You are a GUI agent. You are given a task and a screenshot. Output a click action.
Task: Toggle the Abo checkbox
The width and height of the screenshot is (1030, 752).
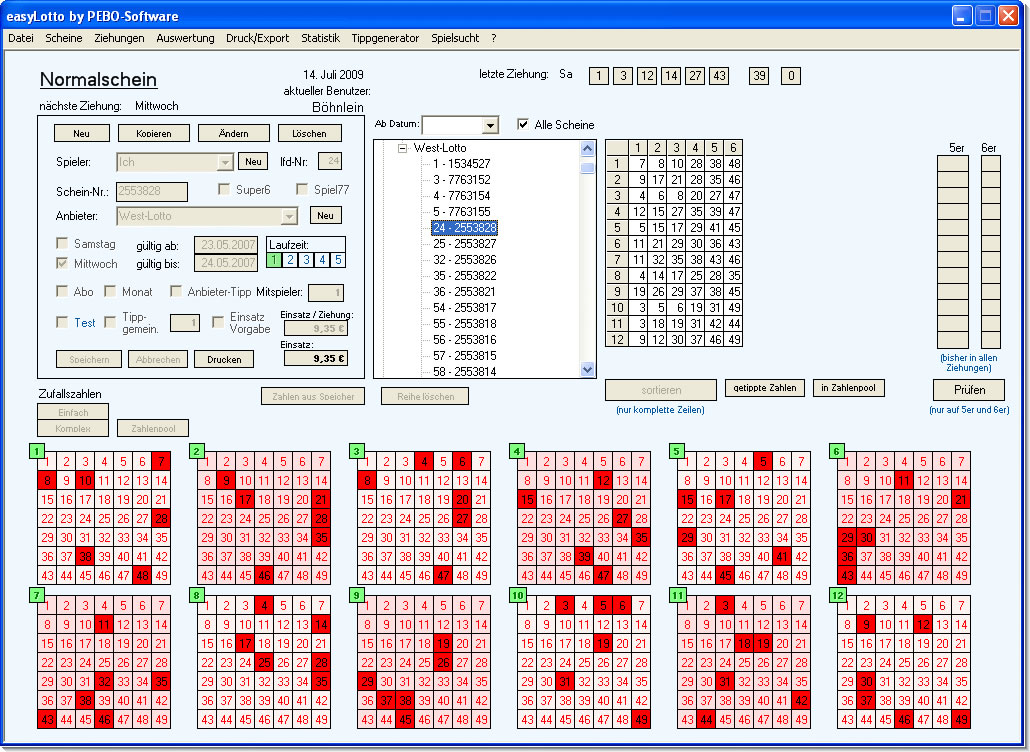pos(62,291)
